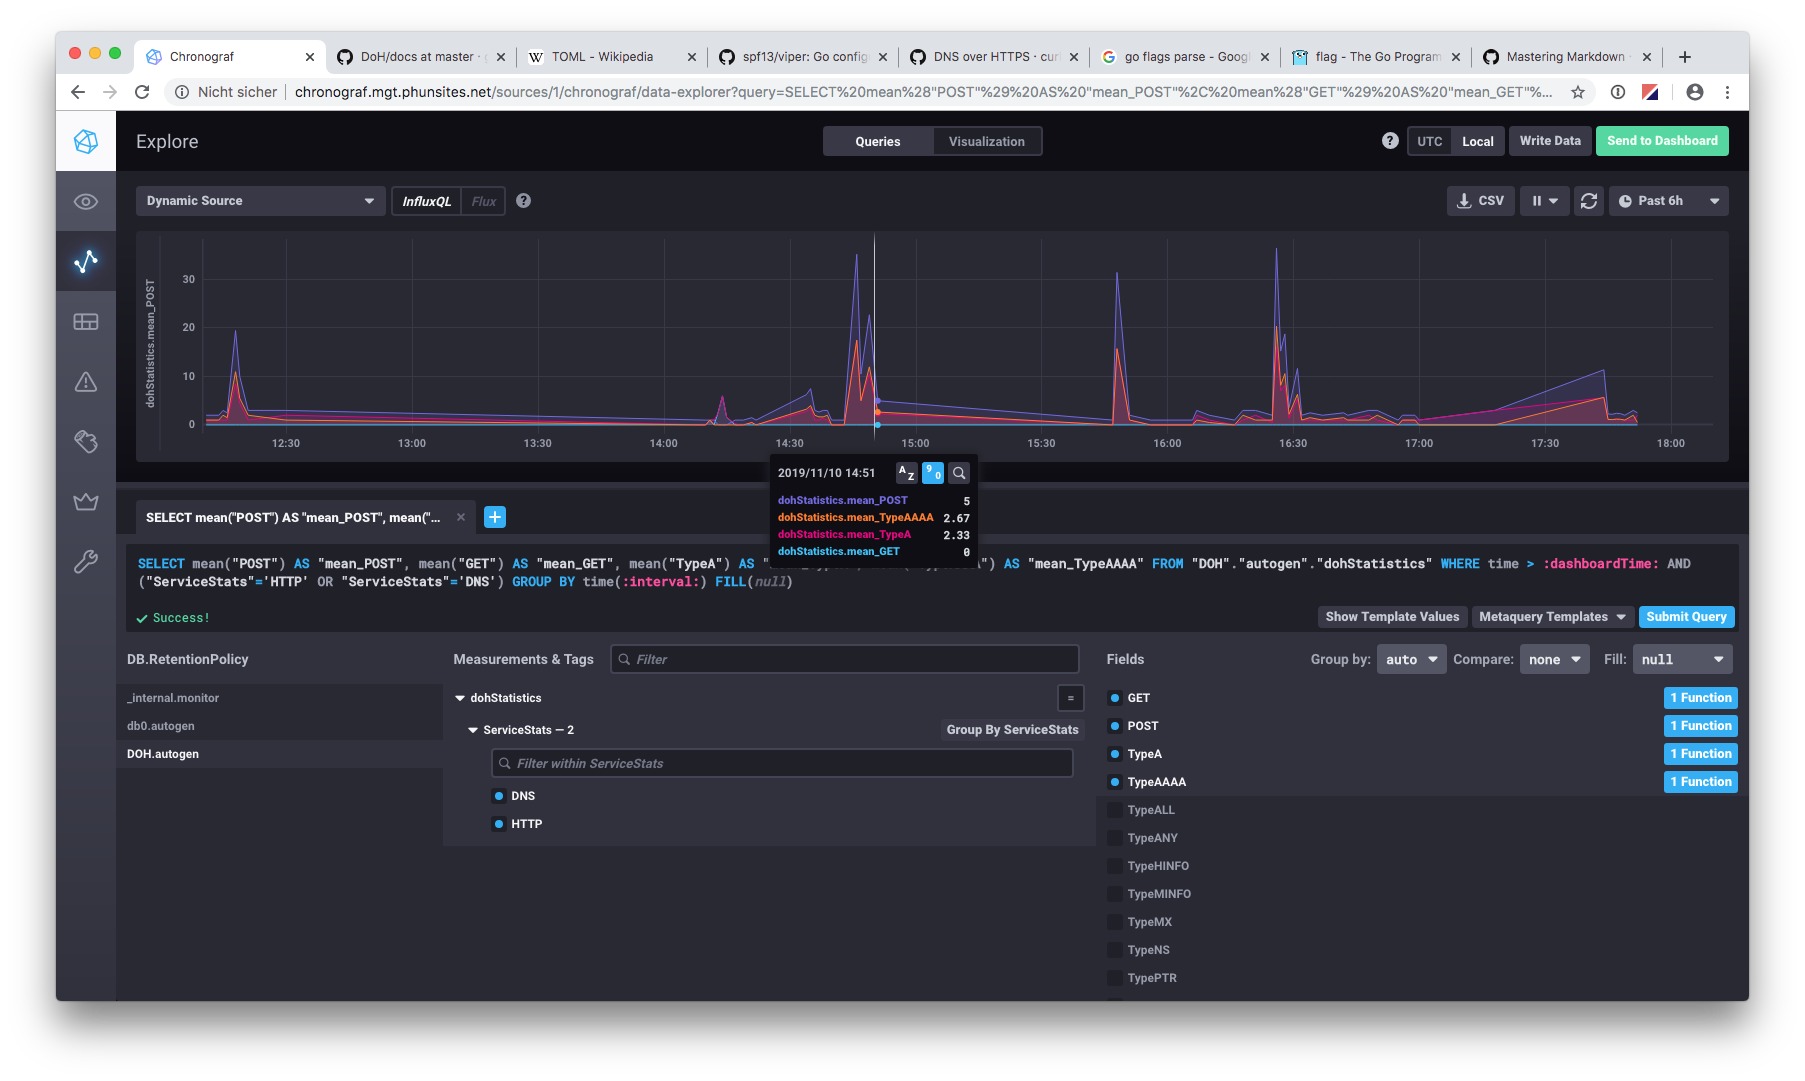Switch to the Queries tab

877,141
